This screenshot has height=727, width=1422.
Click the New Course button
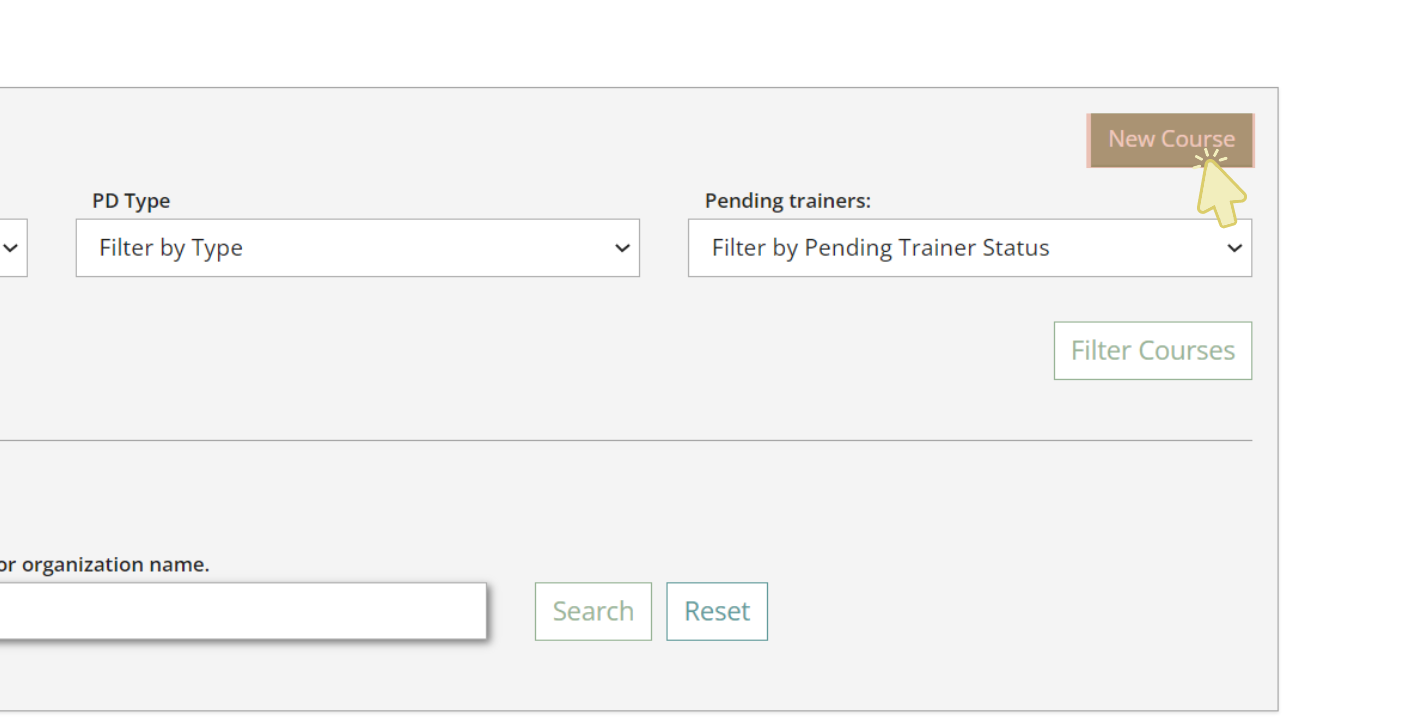[1169, 140]
